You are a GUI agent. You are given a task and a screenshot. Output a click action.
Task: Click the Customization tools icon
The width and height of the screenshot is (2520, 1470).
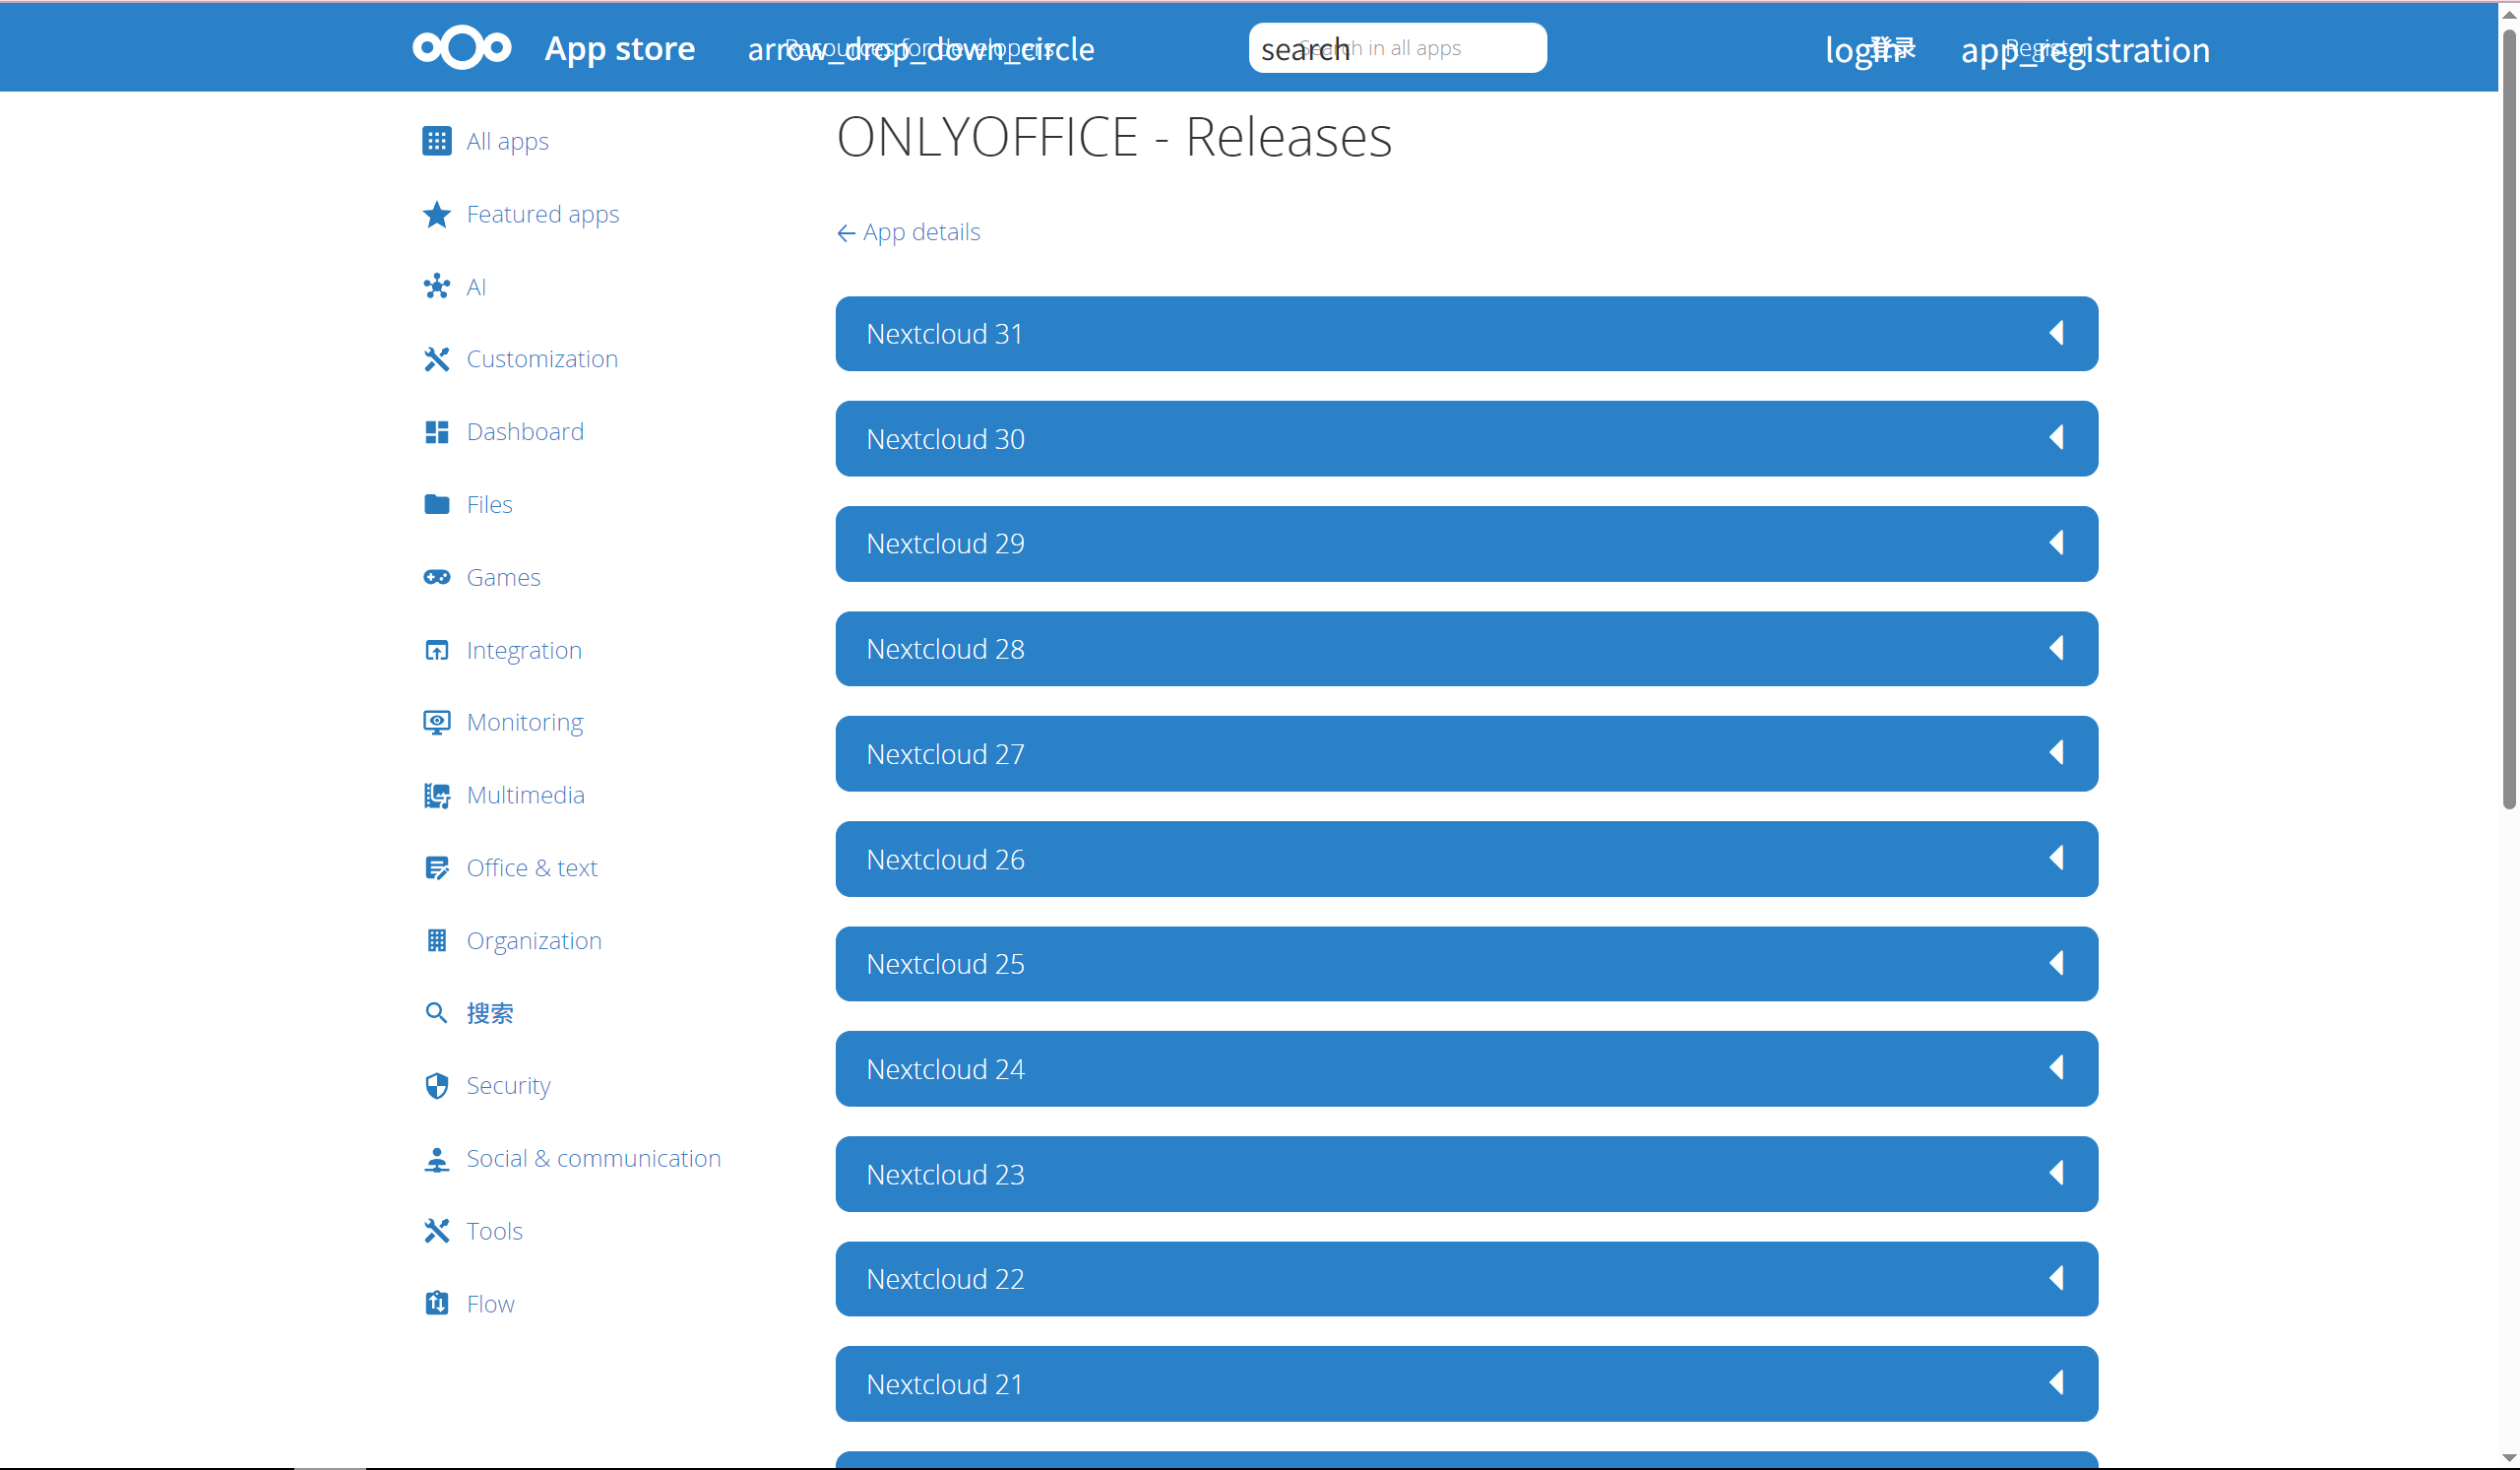click(436, 359)
